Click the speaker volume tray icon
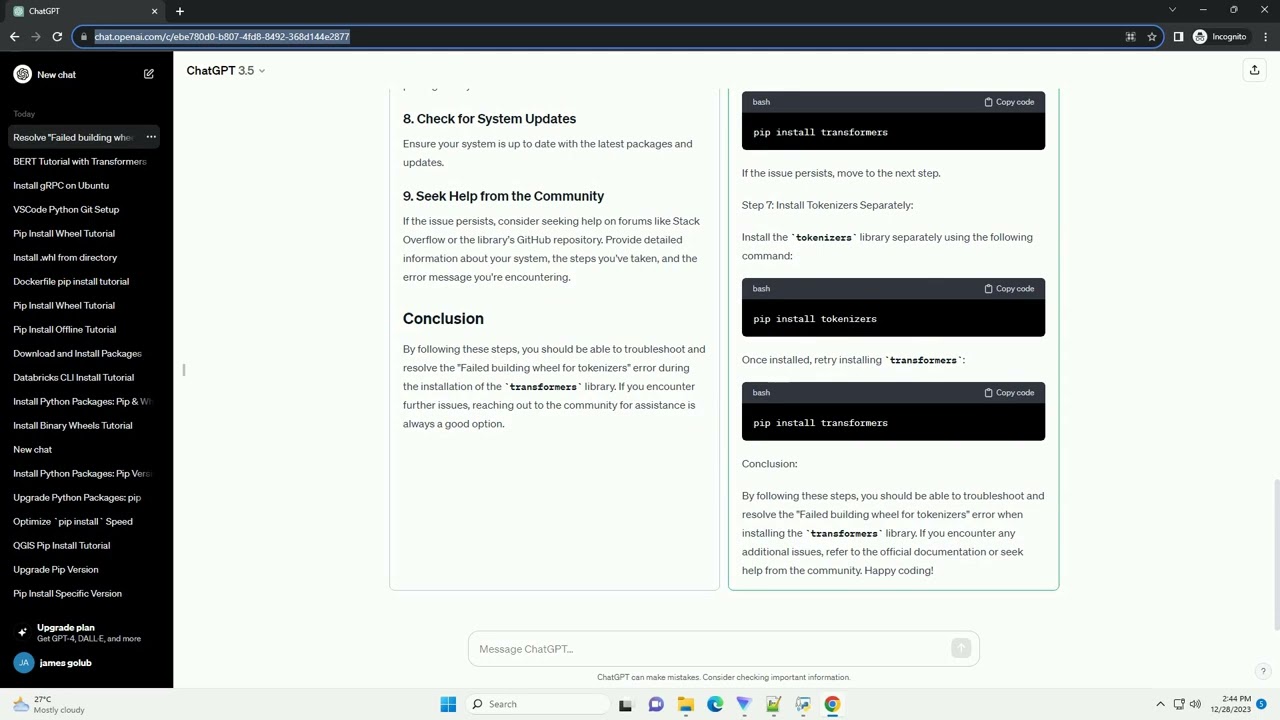This screenshot has width=1280, height=720. pyautogui.click(x=1195, y=704)
